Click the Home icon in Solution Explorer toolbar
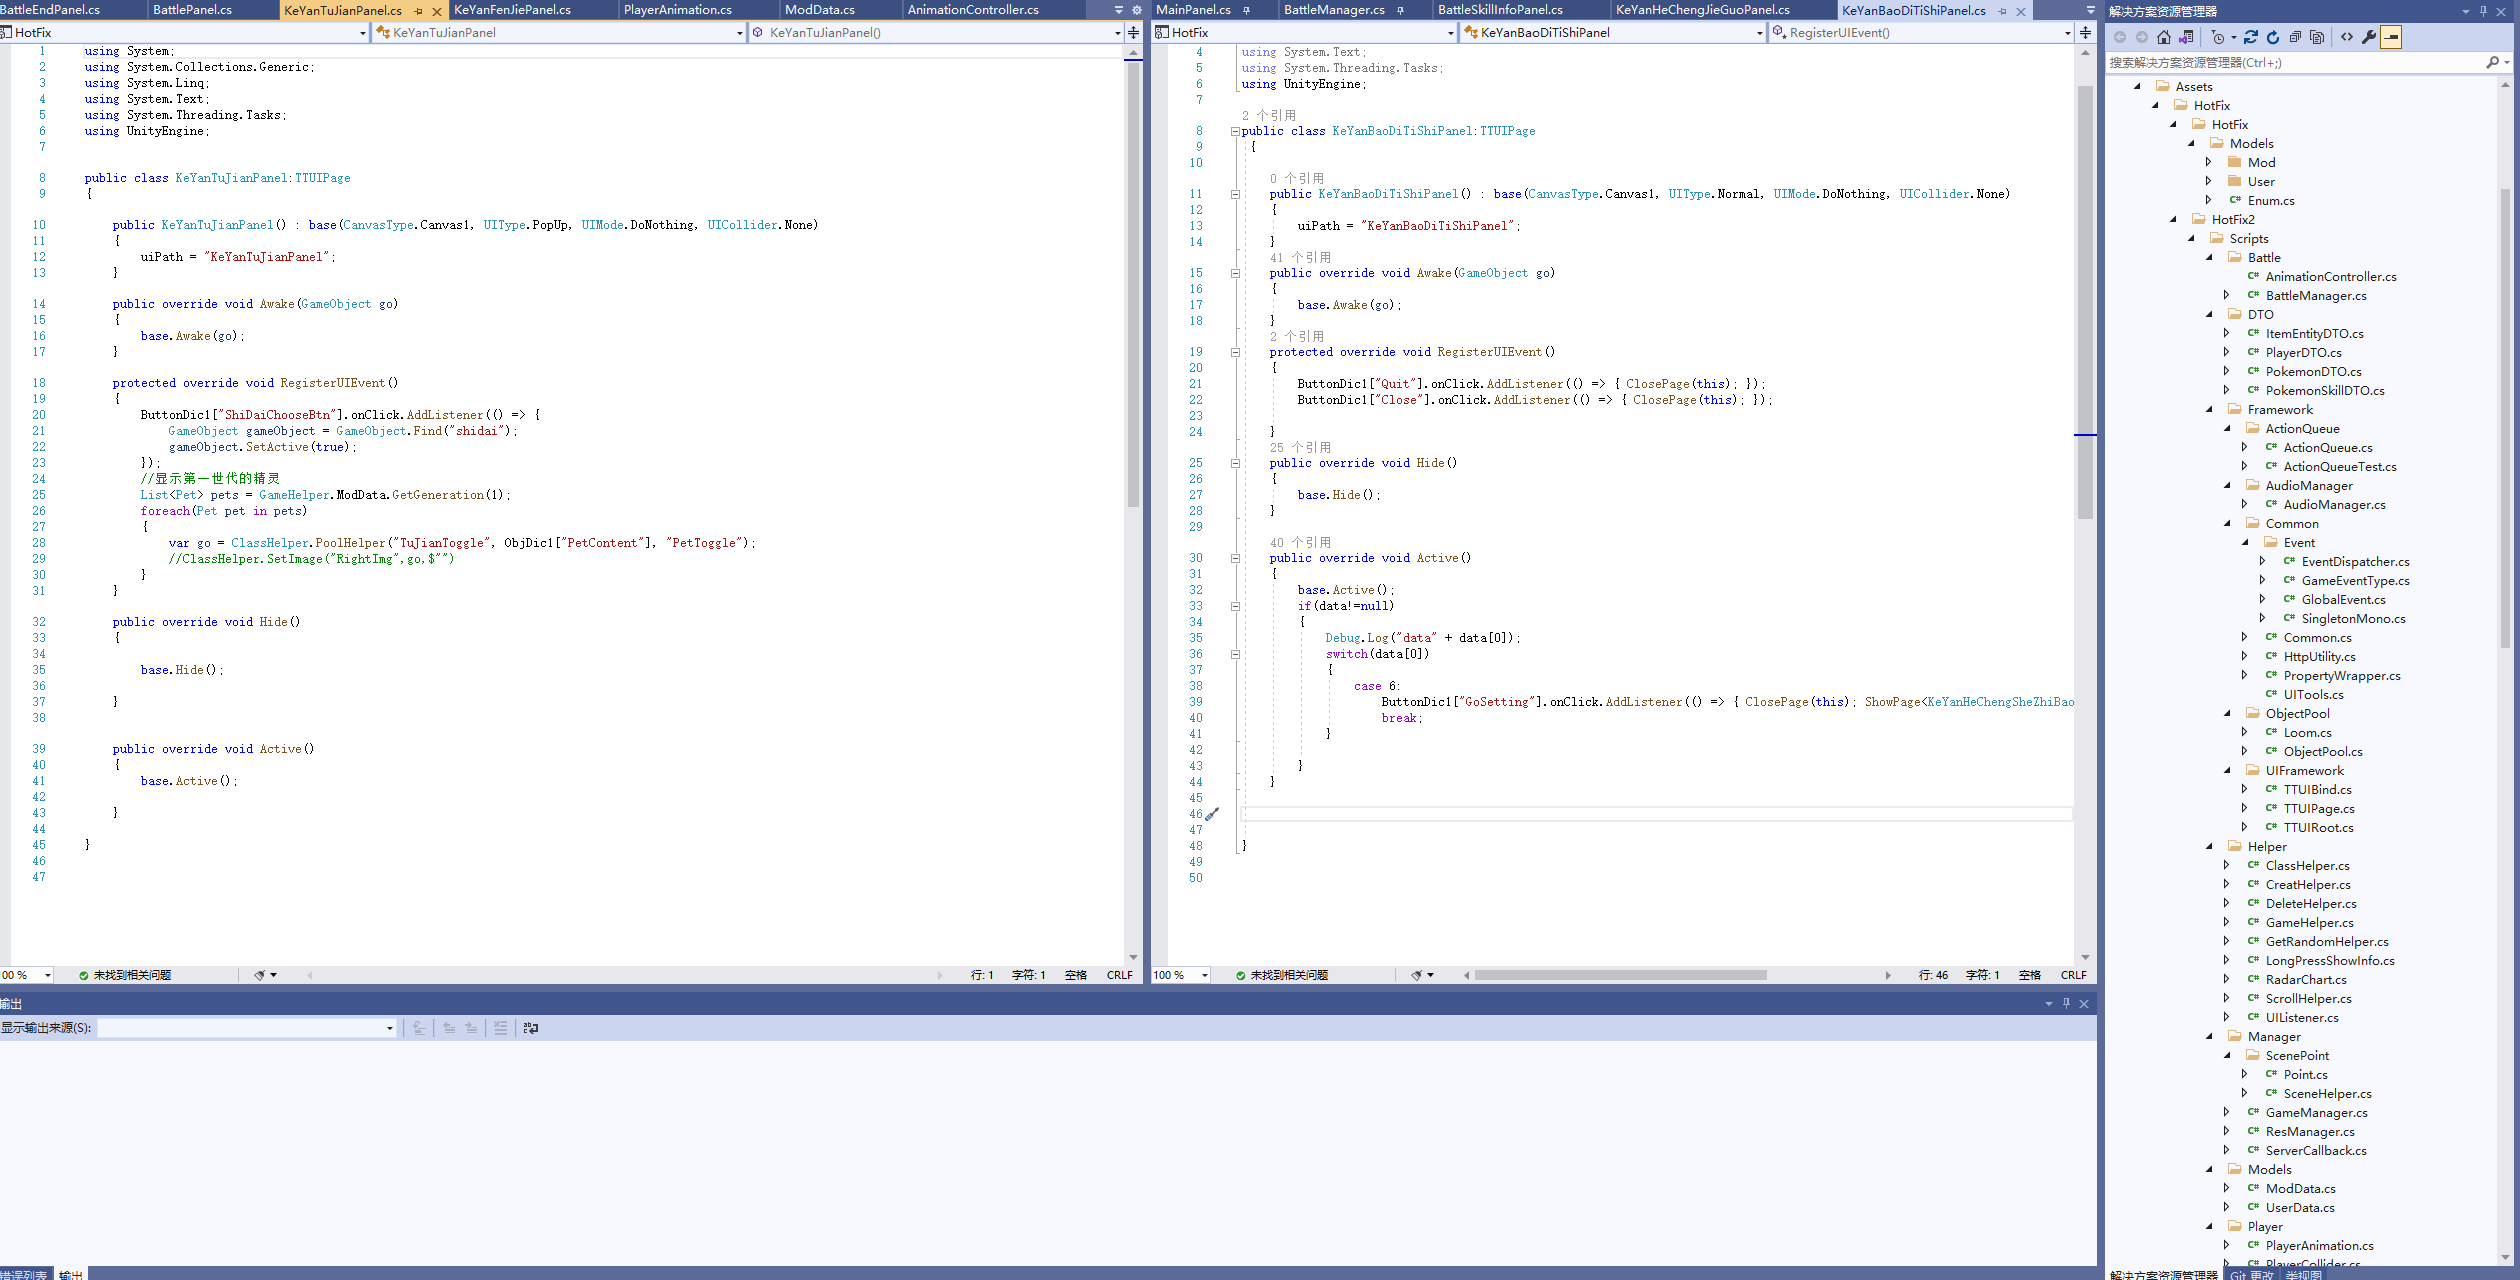Screen dimensions: 2520x1280 tap(2164, 37)
